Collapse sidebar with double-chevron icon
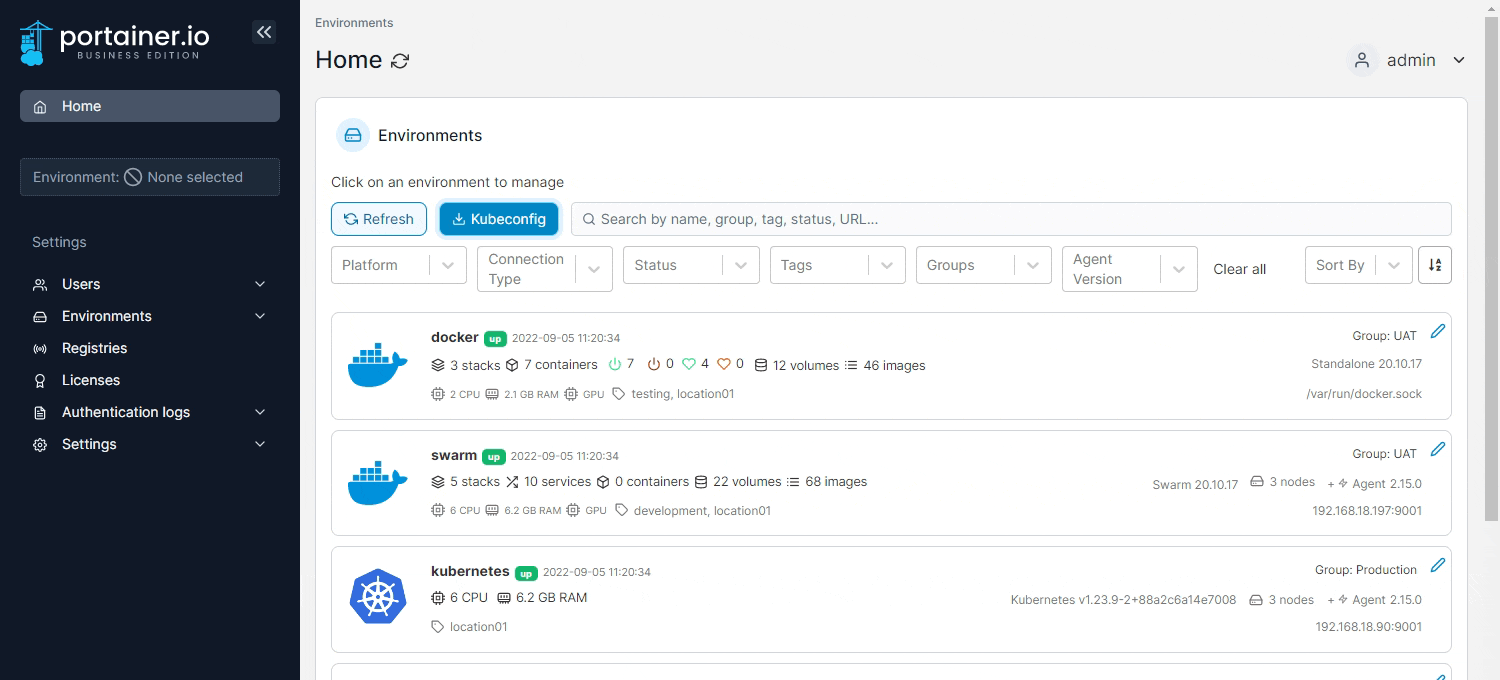 tap(264, 32)
